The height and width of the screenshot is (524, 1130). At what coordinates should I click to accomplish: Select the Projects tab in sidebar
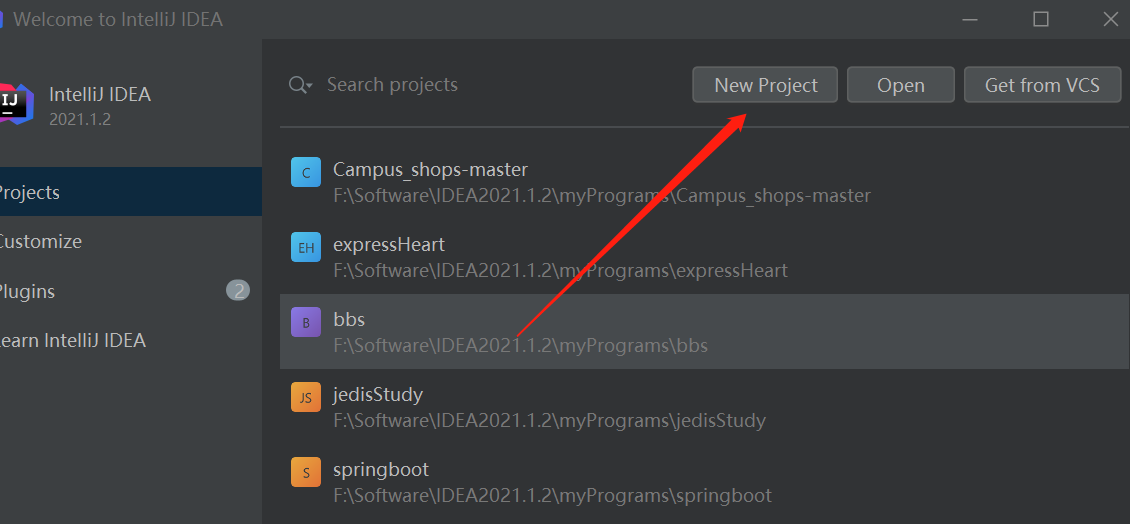coord(130,192)
